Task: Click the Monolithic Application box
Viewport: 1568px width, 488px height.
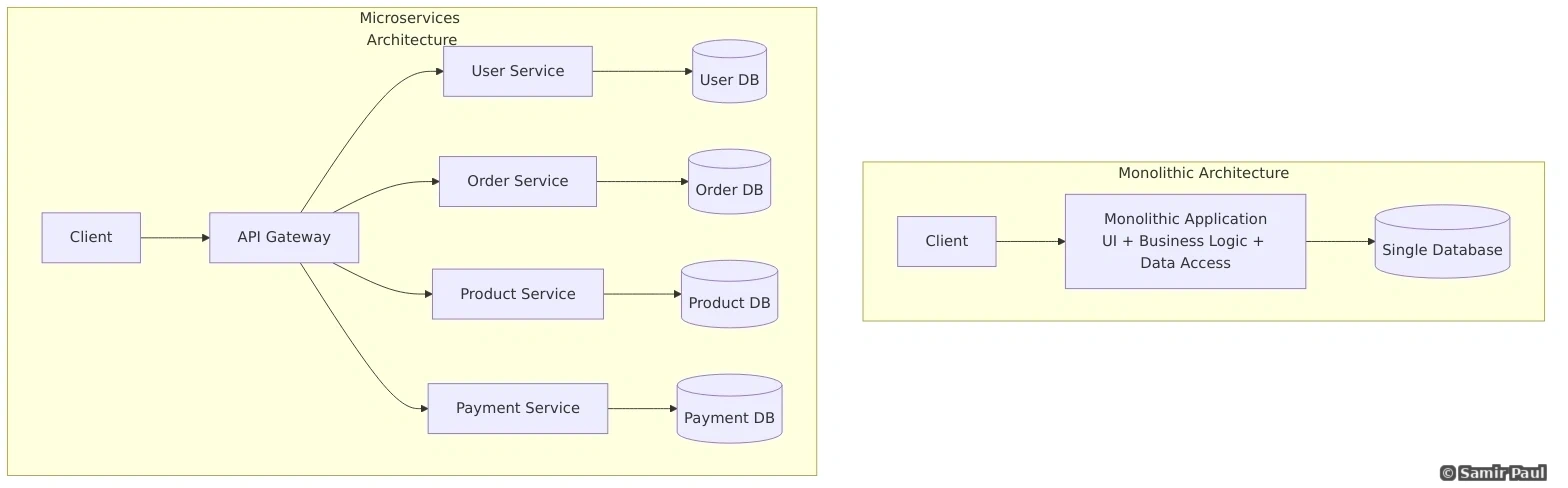Action: pos(1185,242)
